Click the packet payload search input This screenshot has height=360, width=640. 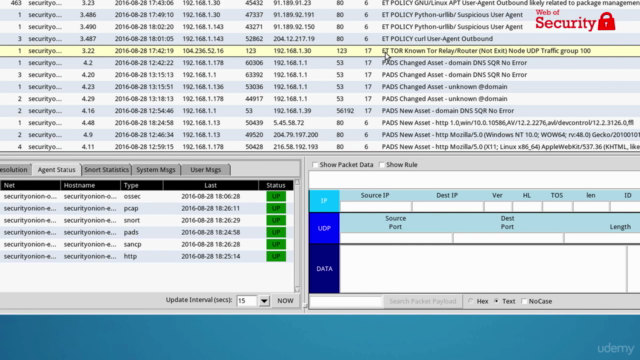coord(346,301)
